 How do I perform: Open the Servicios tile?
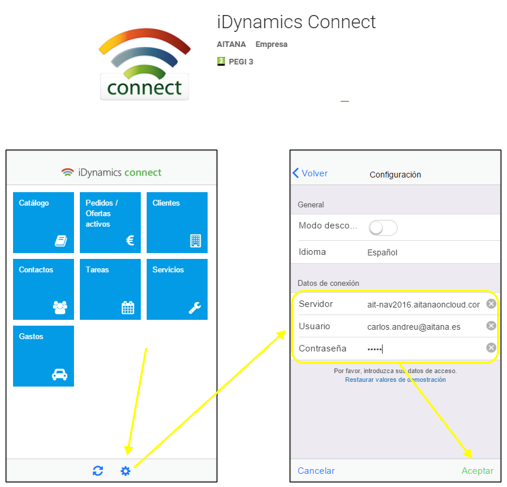coord(177,289)
